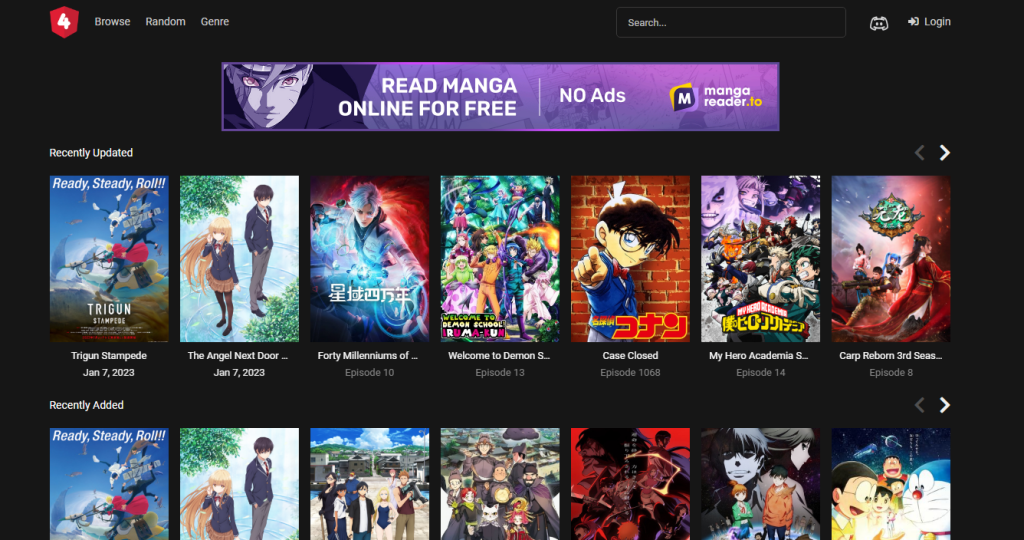Show previous Recently Added items arrow

click(920, 405)
